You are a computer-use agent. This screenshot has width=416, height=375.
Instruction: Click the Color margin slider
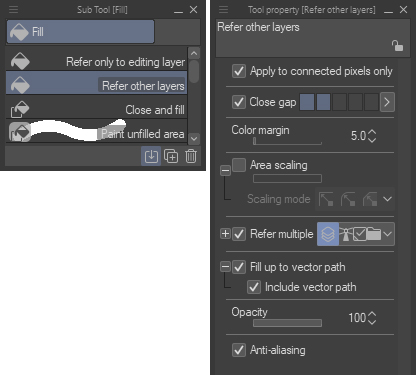pos(287,142)
